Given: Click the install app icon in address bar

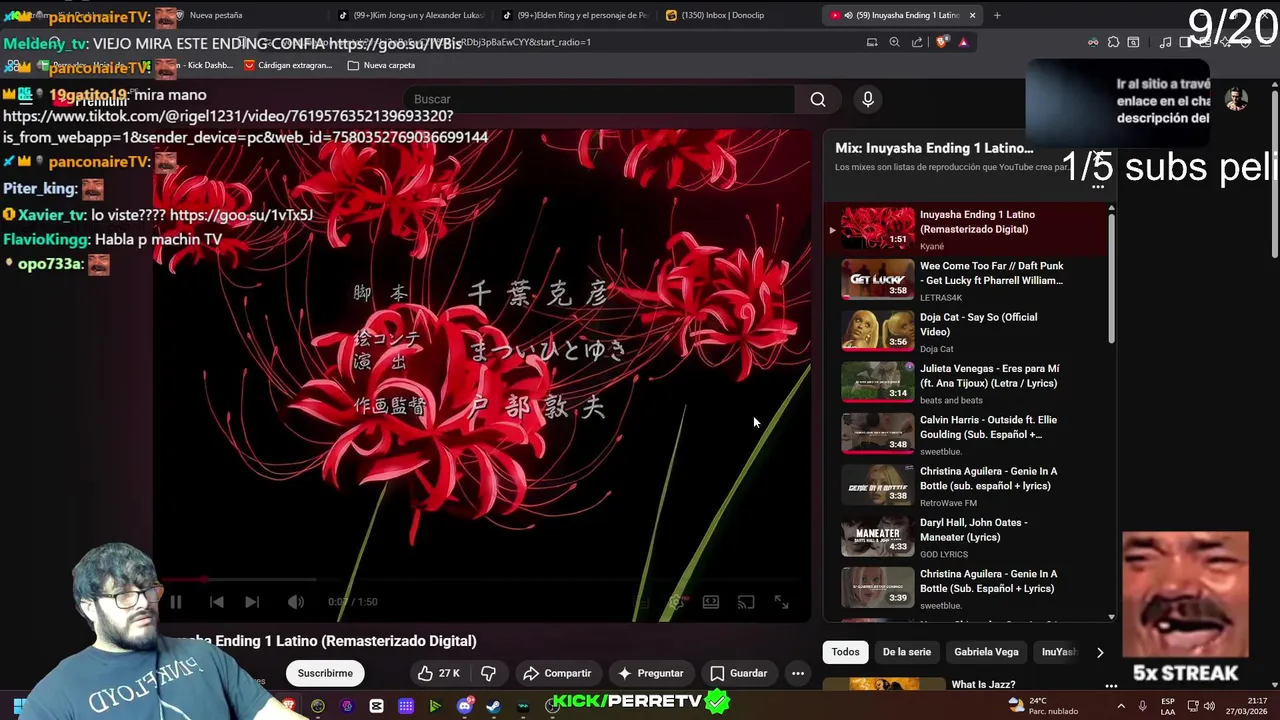Looking at the screenshot, I should coord(872,42).
